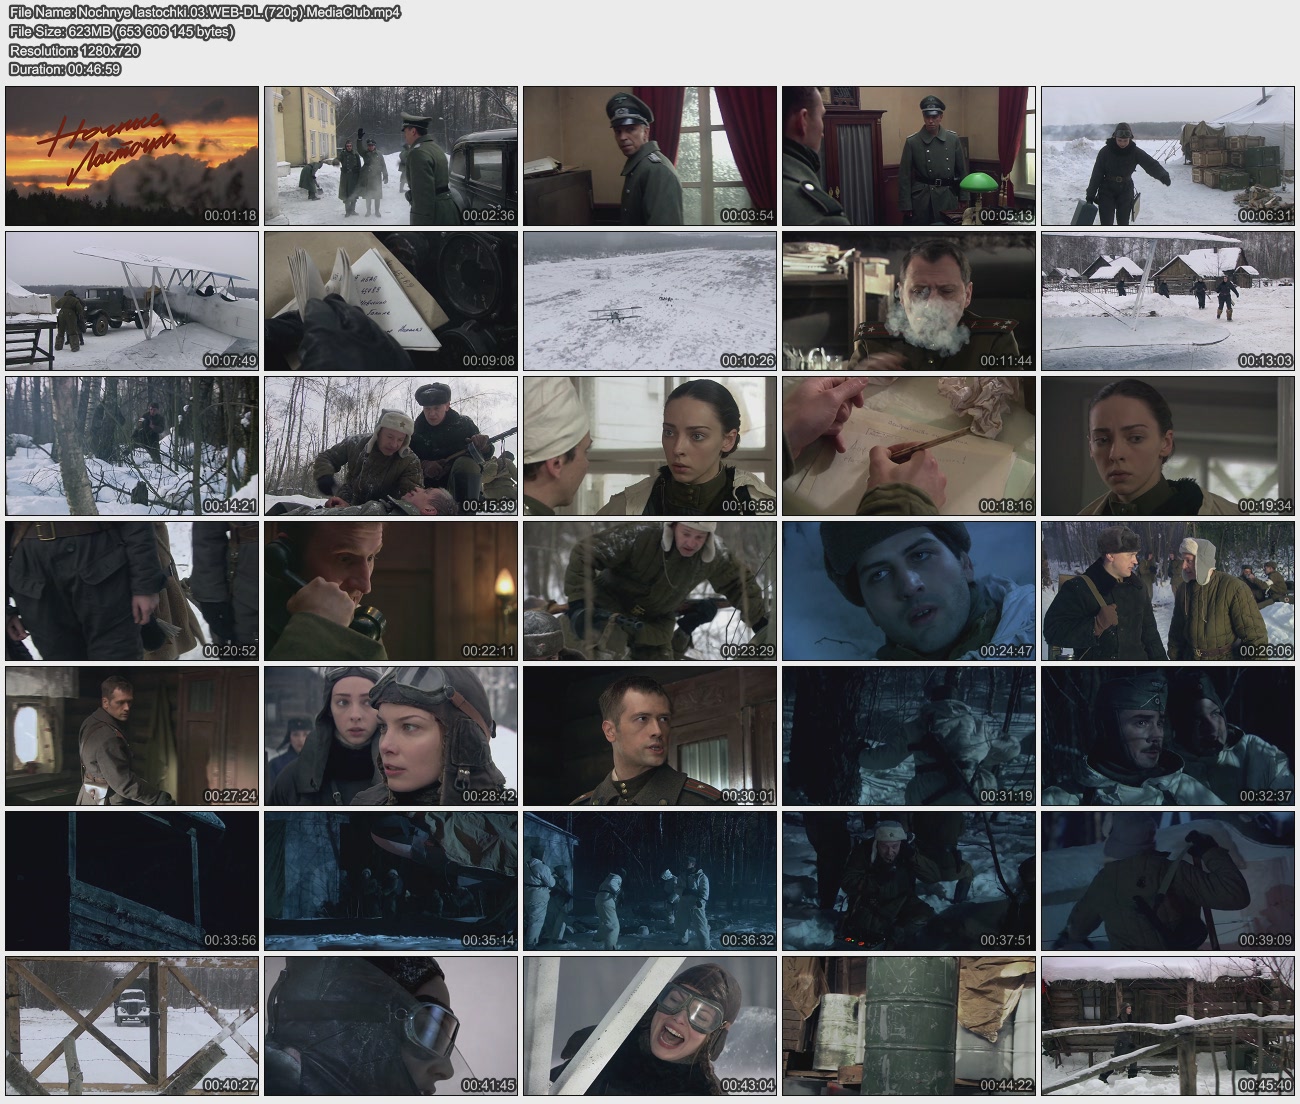This screenshot has height=1104, width=1300.
Task: Click the officer portrait frame at 00:30:01
Action: [x=650, y=736]
